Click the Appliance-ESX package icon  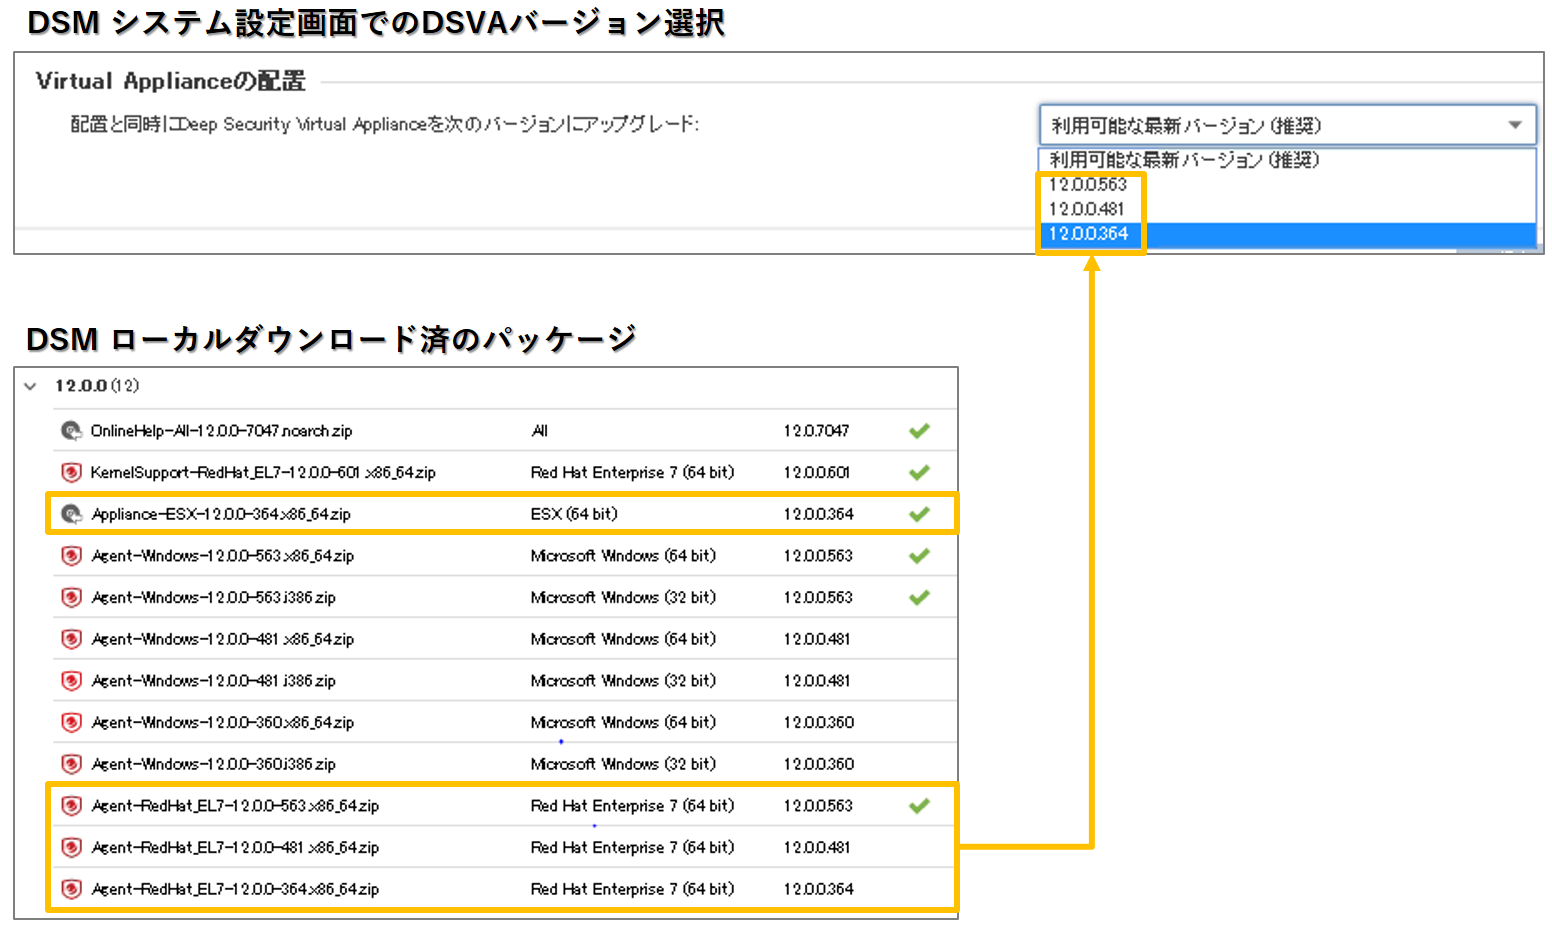[x=71, y=514]
